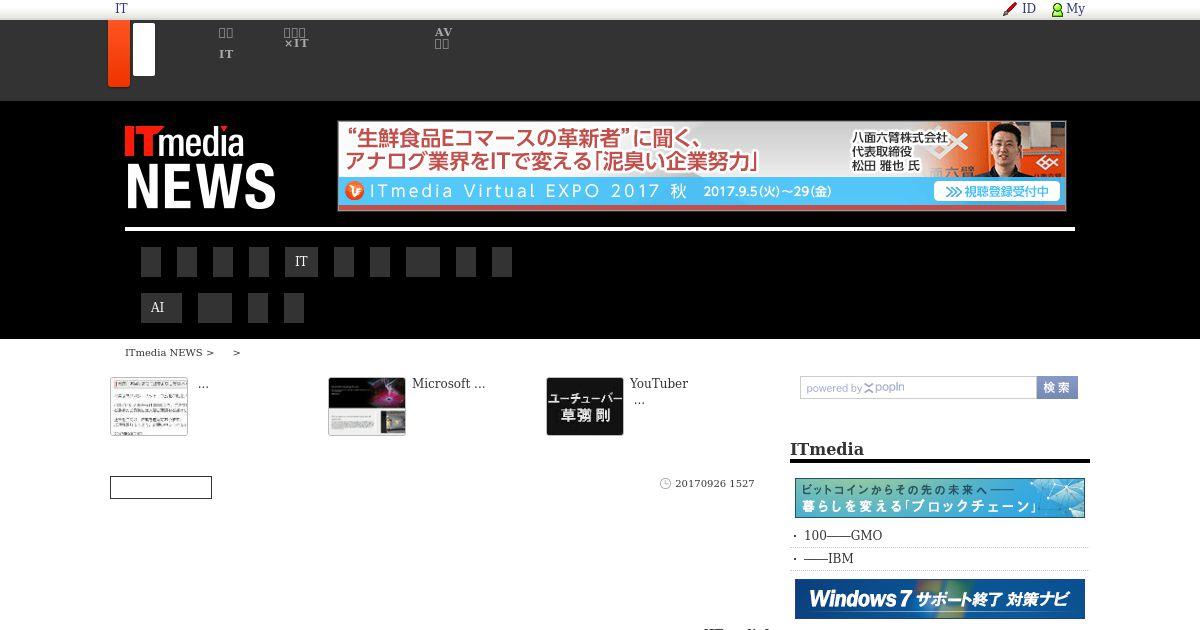This screenshot has width=1200, height=630.
Task: Click the red pencil icon beside ID
Action: 1010,9
